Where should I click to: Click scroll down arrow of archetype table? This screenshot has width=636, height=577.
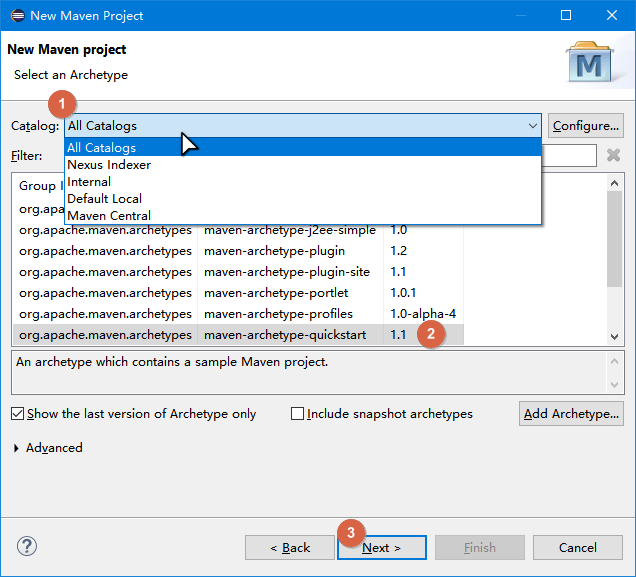[615, 337]
